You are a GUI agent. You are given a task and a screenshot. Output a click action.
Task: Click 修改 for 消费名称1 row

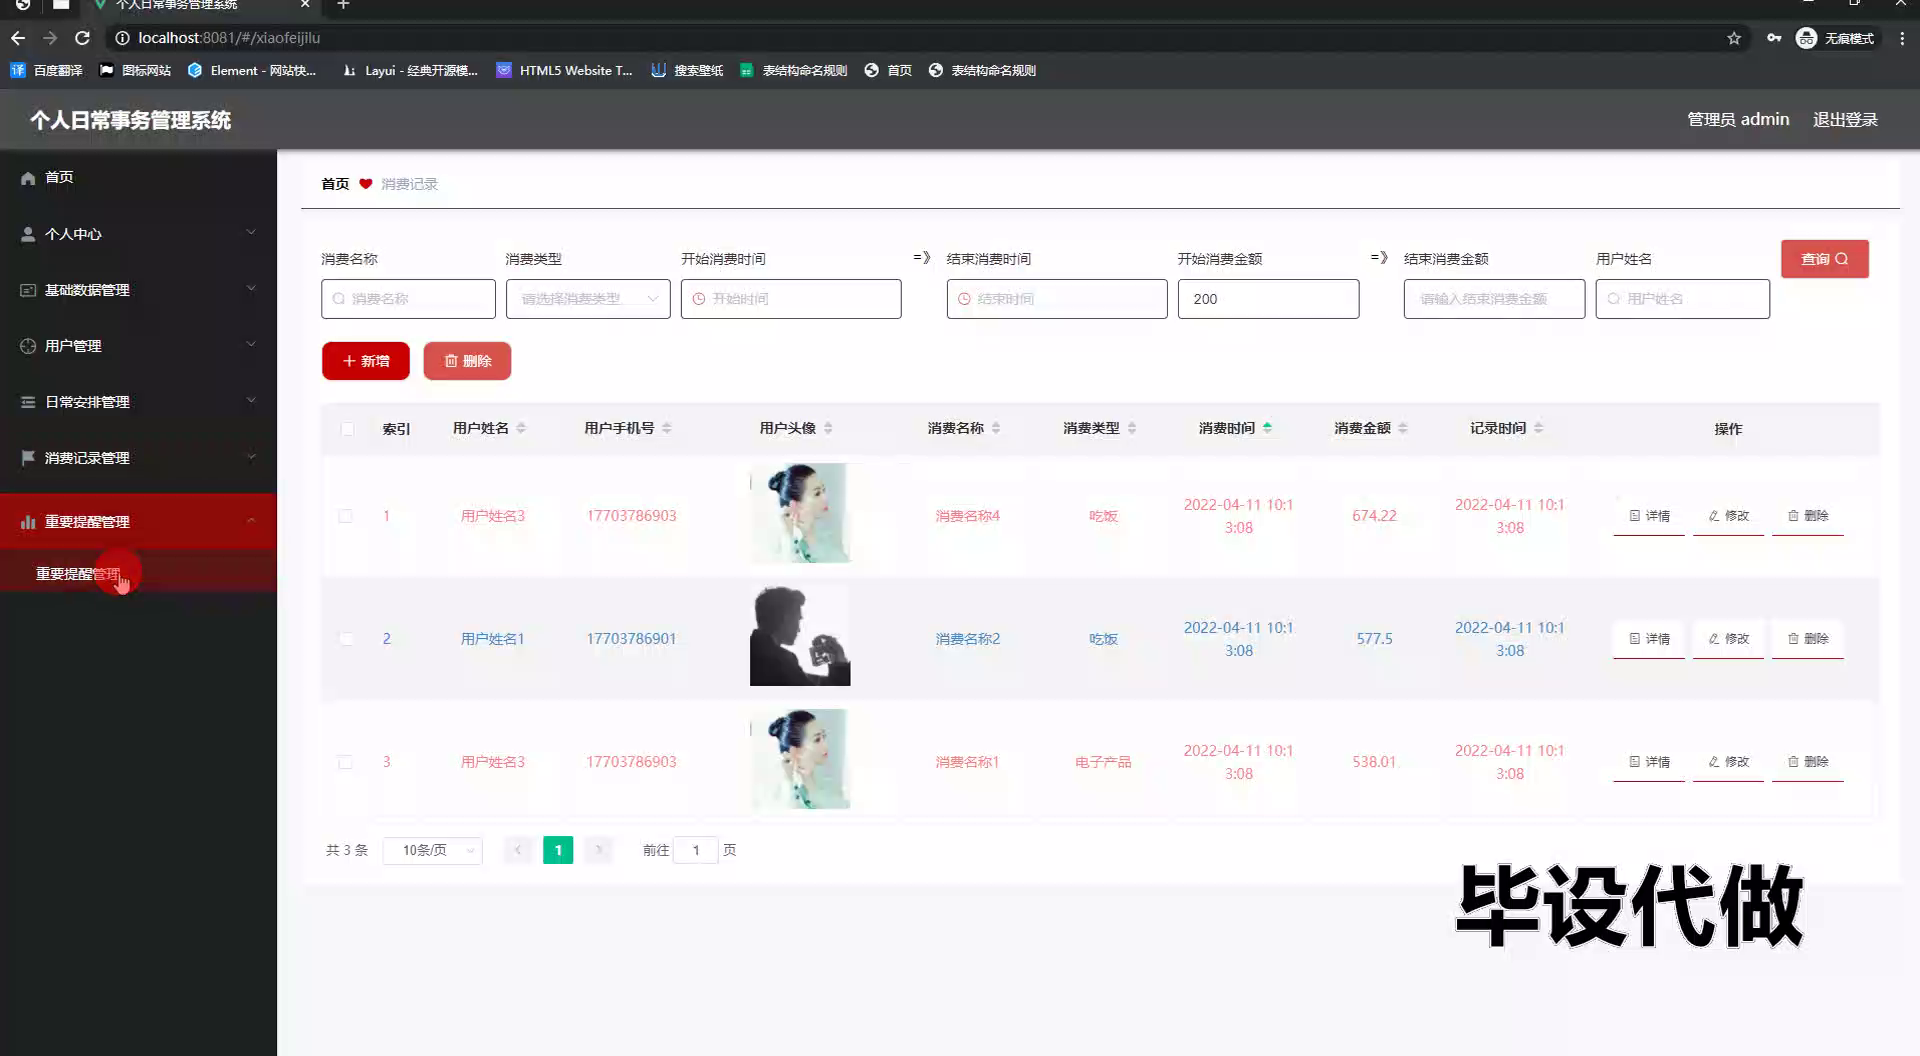(x=1729, y=762)
